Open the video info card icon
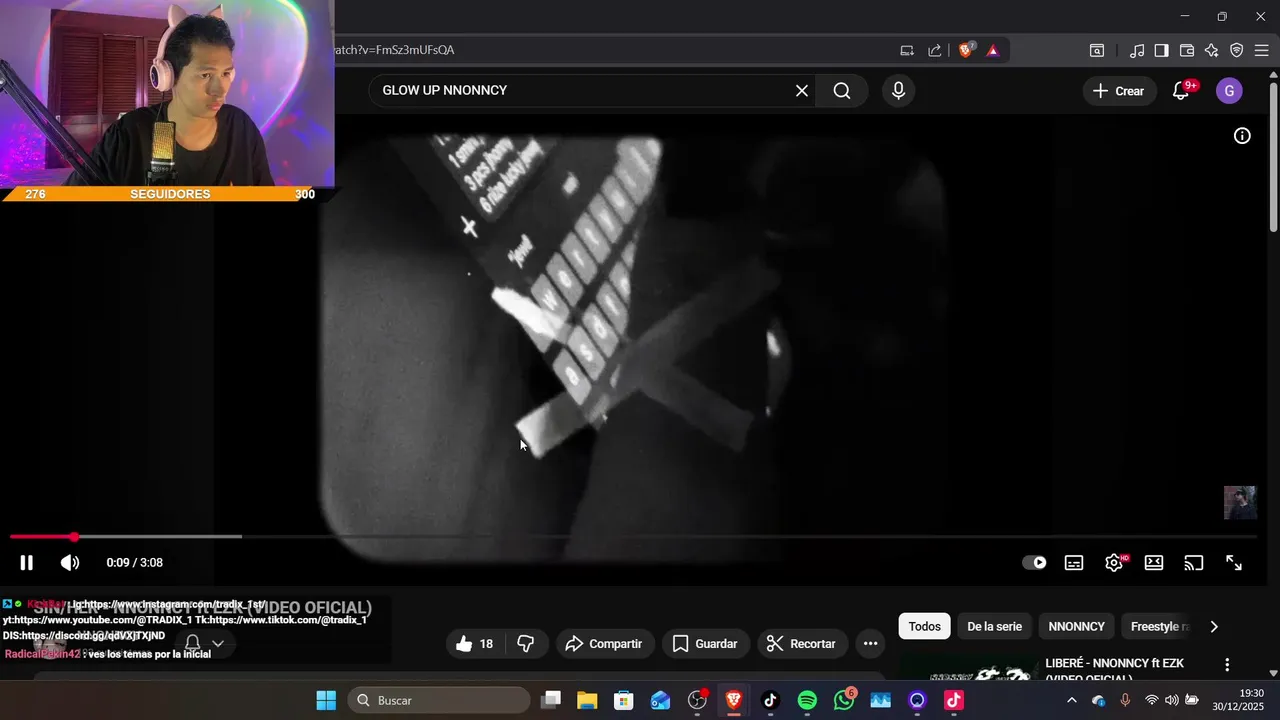Viewport: 1280px width, 720px height. coord(1242,136)
